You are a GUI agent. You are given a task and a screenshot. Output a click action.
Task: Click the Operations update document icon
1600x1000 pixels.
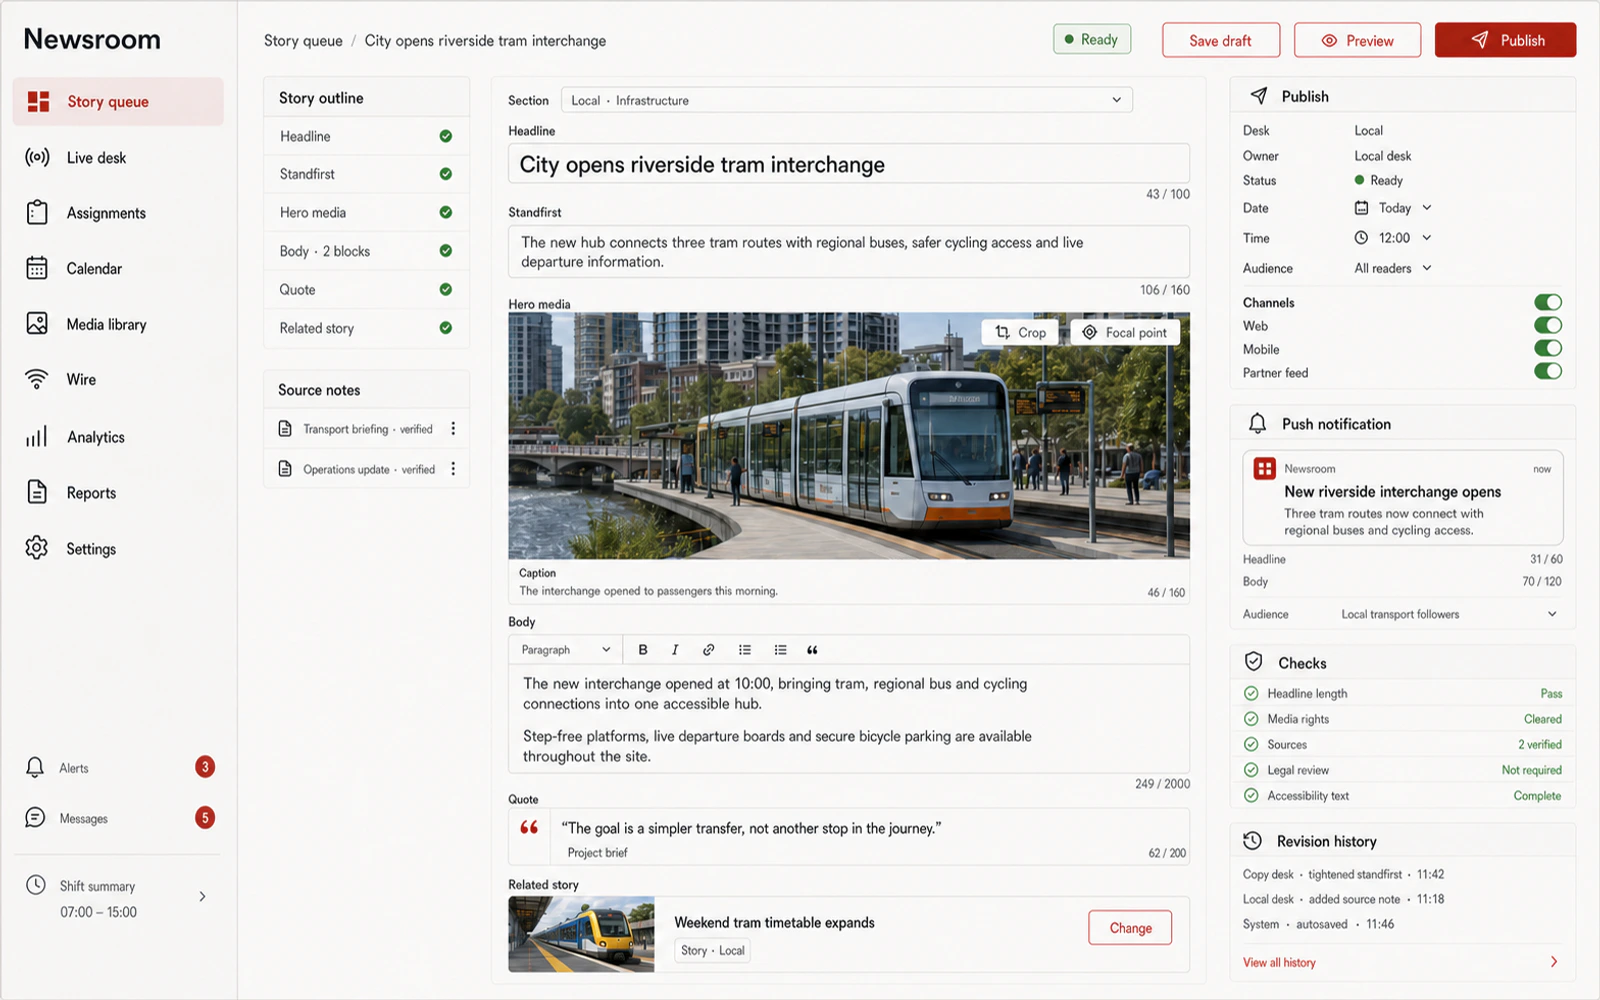tap(285, 468)
